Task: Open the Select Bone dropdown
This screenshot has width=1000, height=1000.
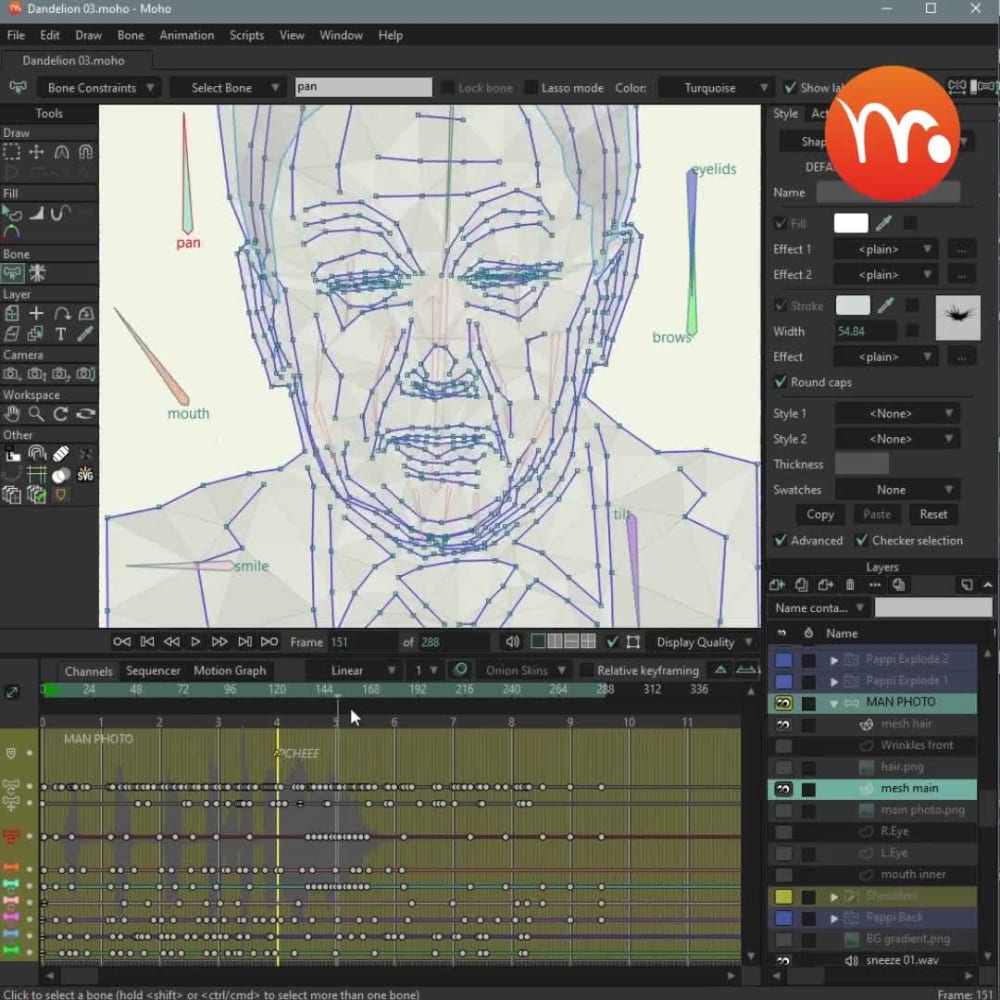Action: pos(229,87)
